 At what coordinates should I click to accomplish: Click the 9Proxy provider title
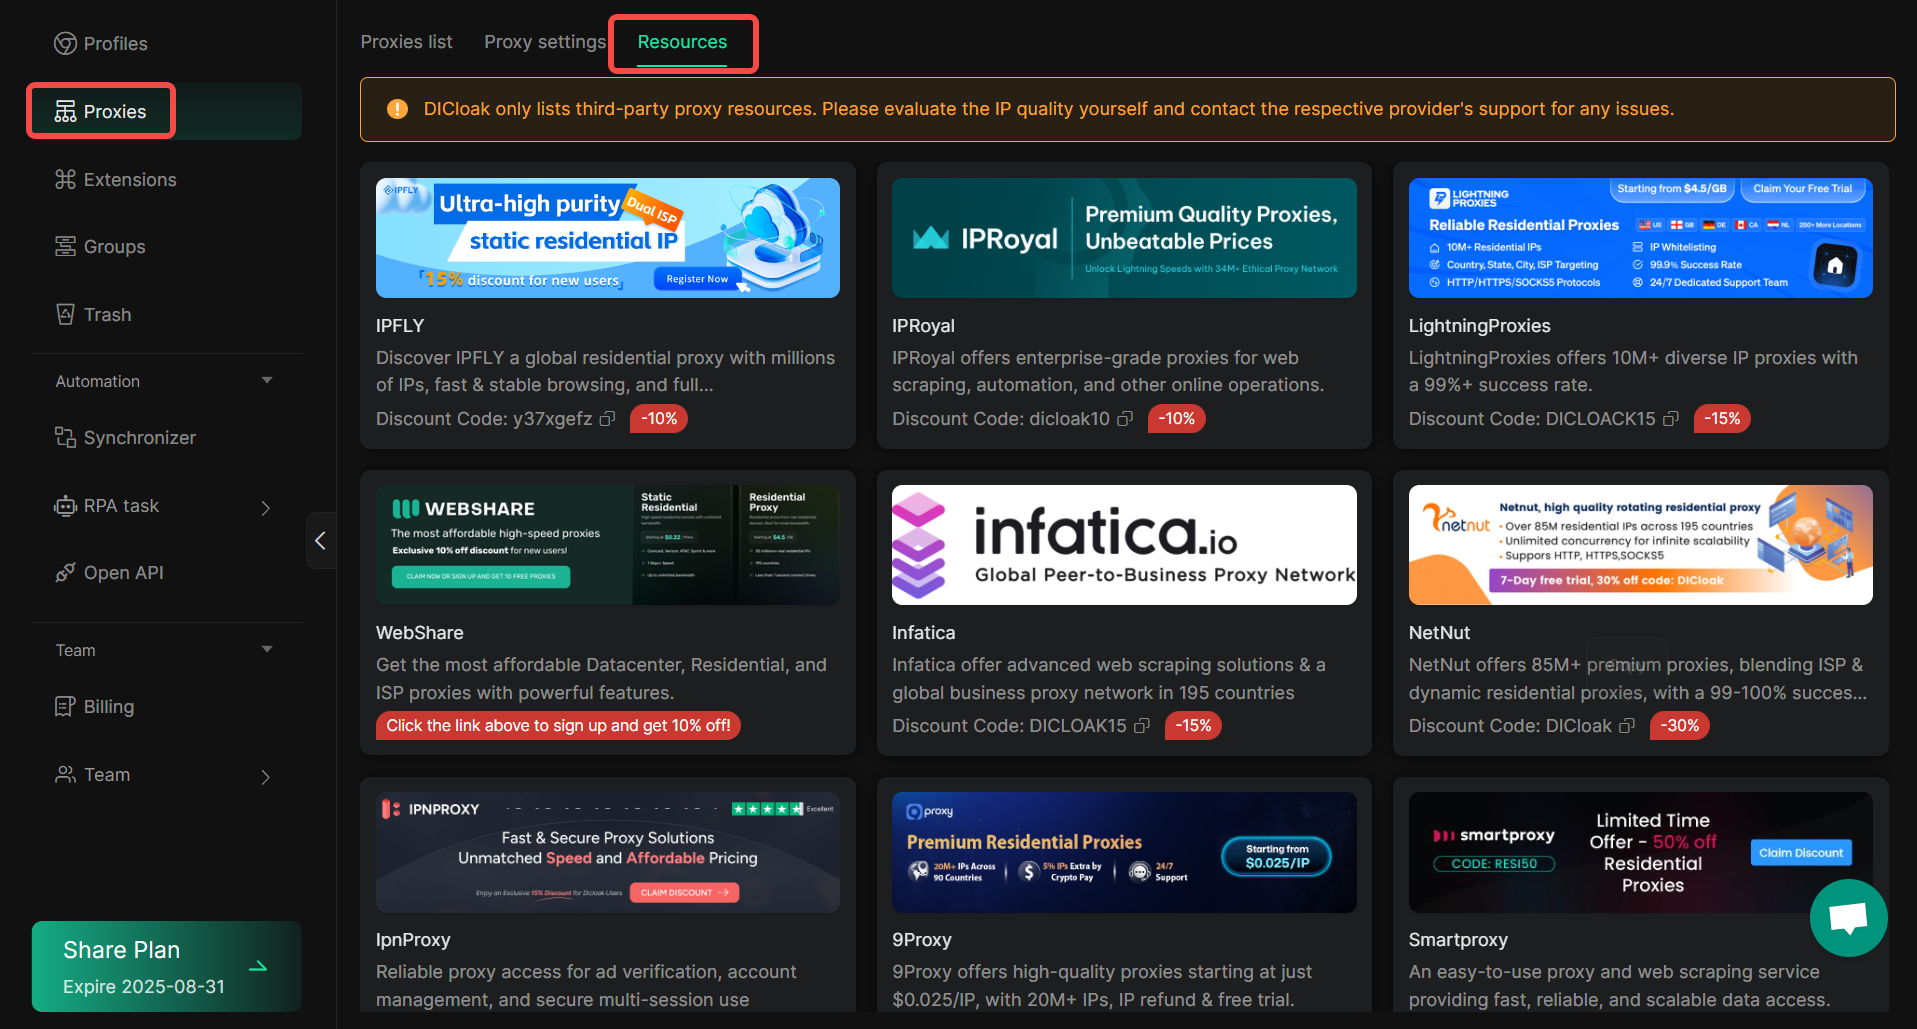point(921,940)
